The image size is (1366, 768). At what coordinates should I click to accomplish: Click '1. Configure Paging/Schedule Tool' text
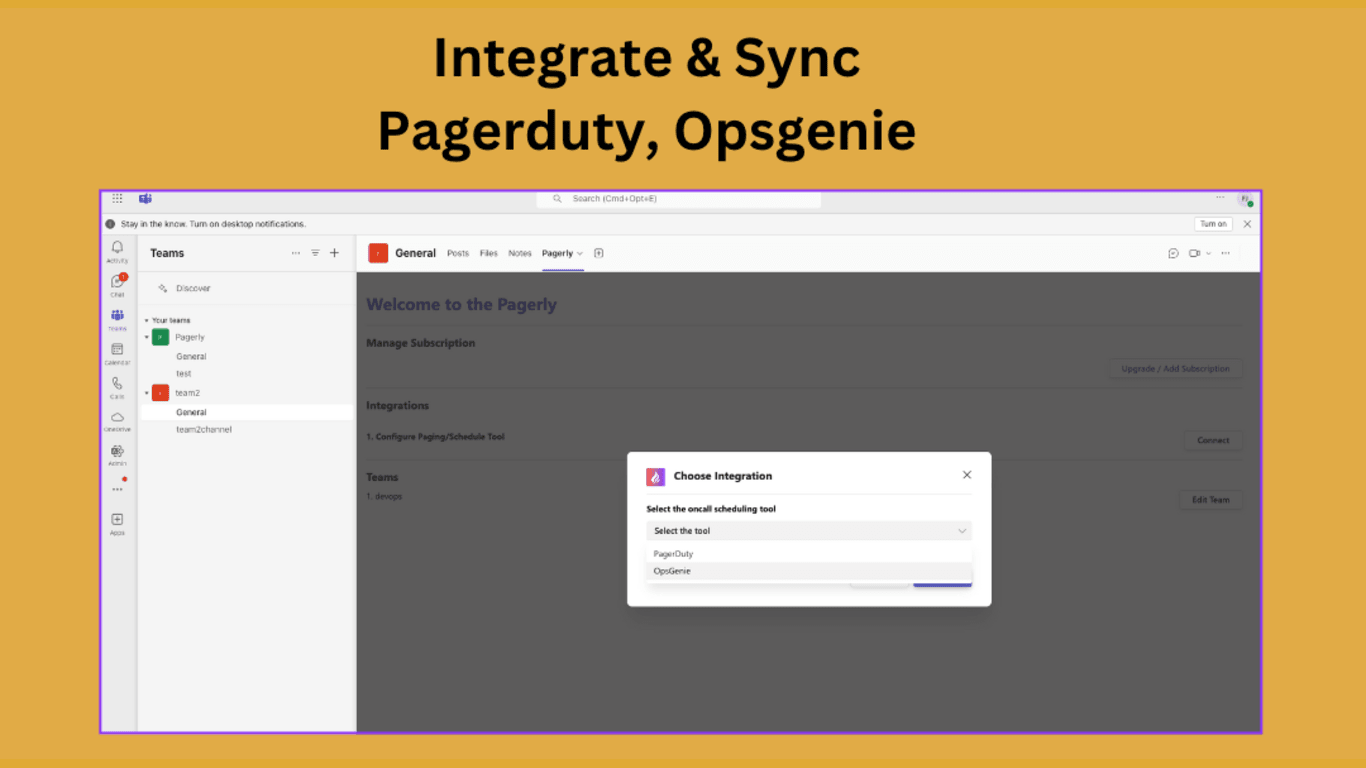pos(435,437)
